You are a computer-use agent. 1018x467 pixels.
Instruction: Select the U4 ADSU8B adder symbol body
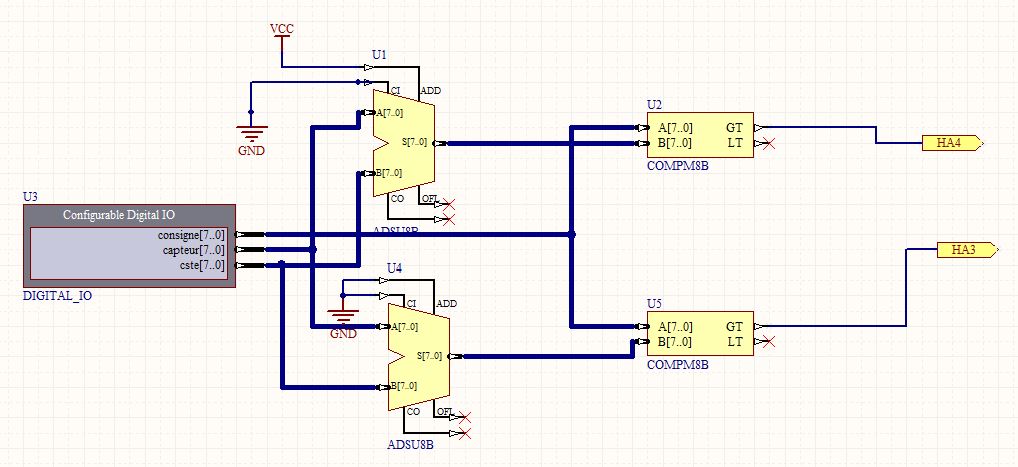[417, 357]
